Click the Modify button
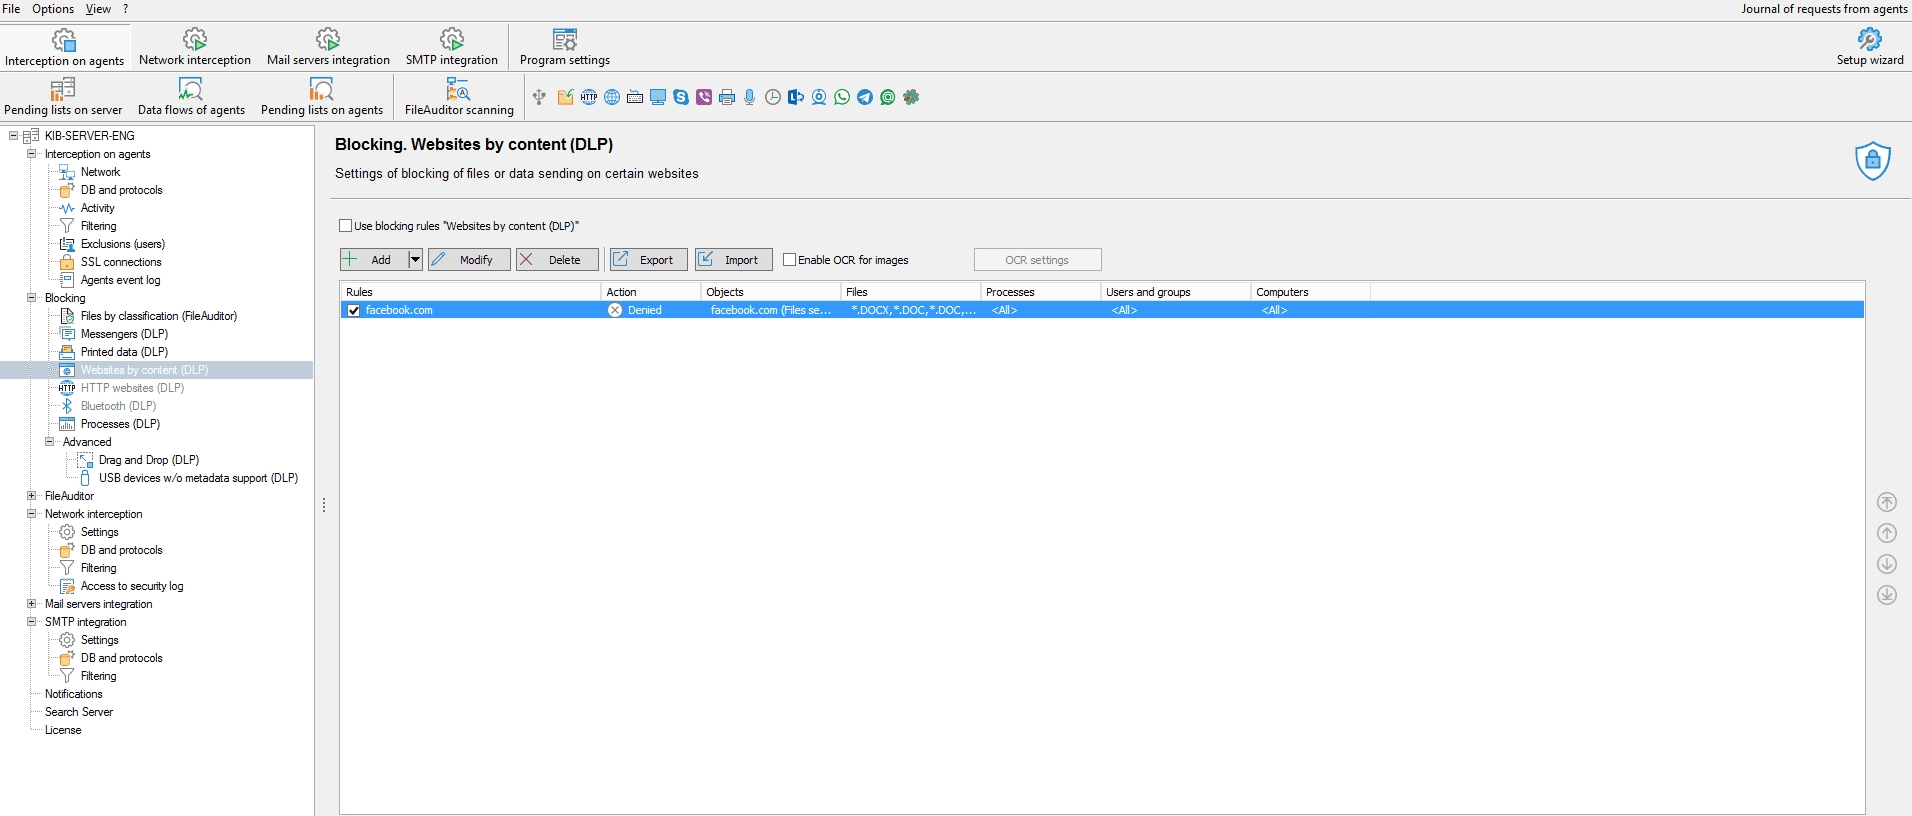The height and width of the screenshot is (816, 1912). 469,260
